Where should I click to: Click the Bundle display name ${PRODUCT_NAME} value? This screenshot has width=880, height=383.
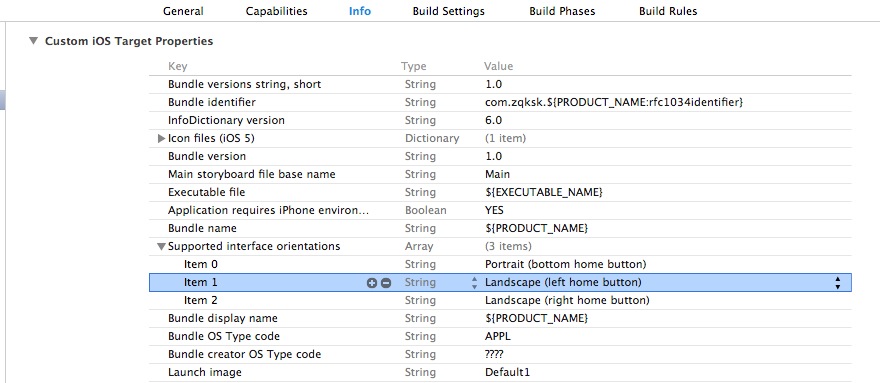537,318
